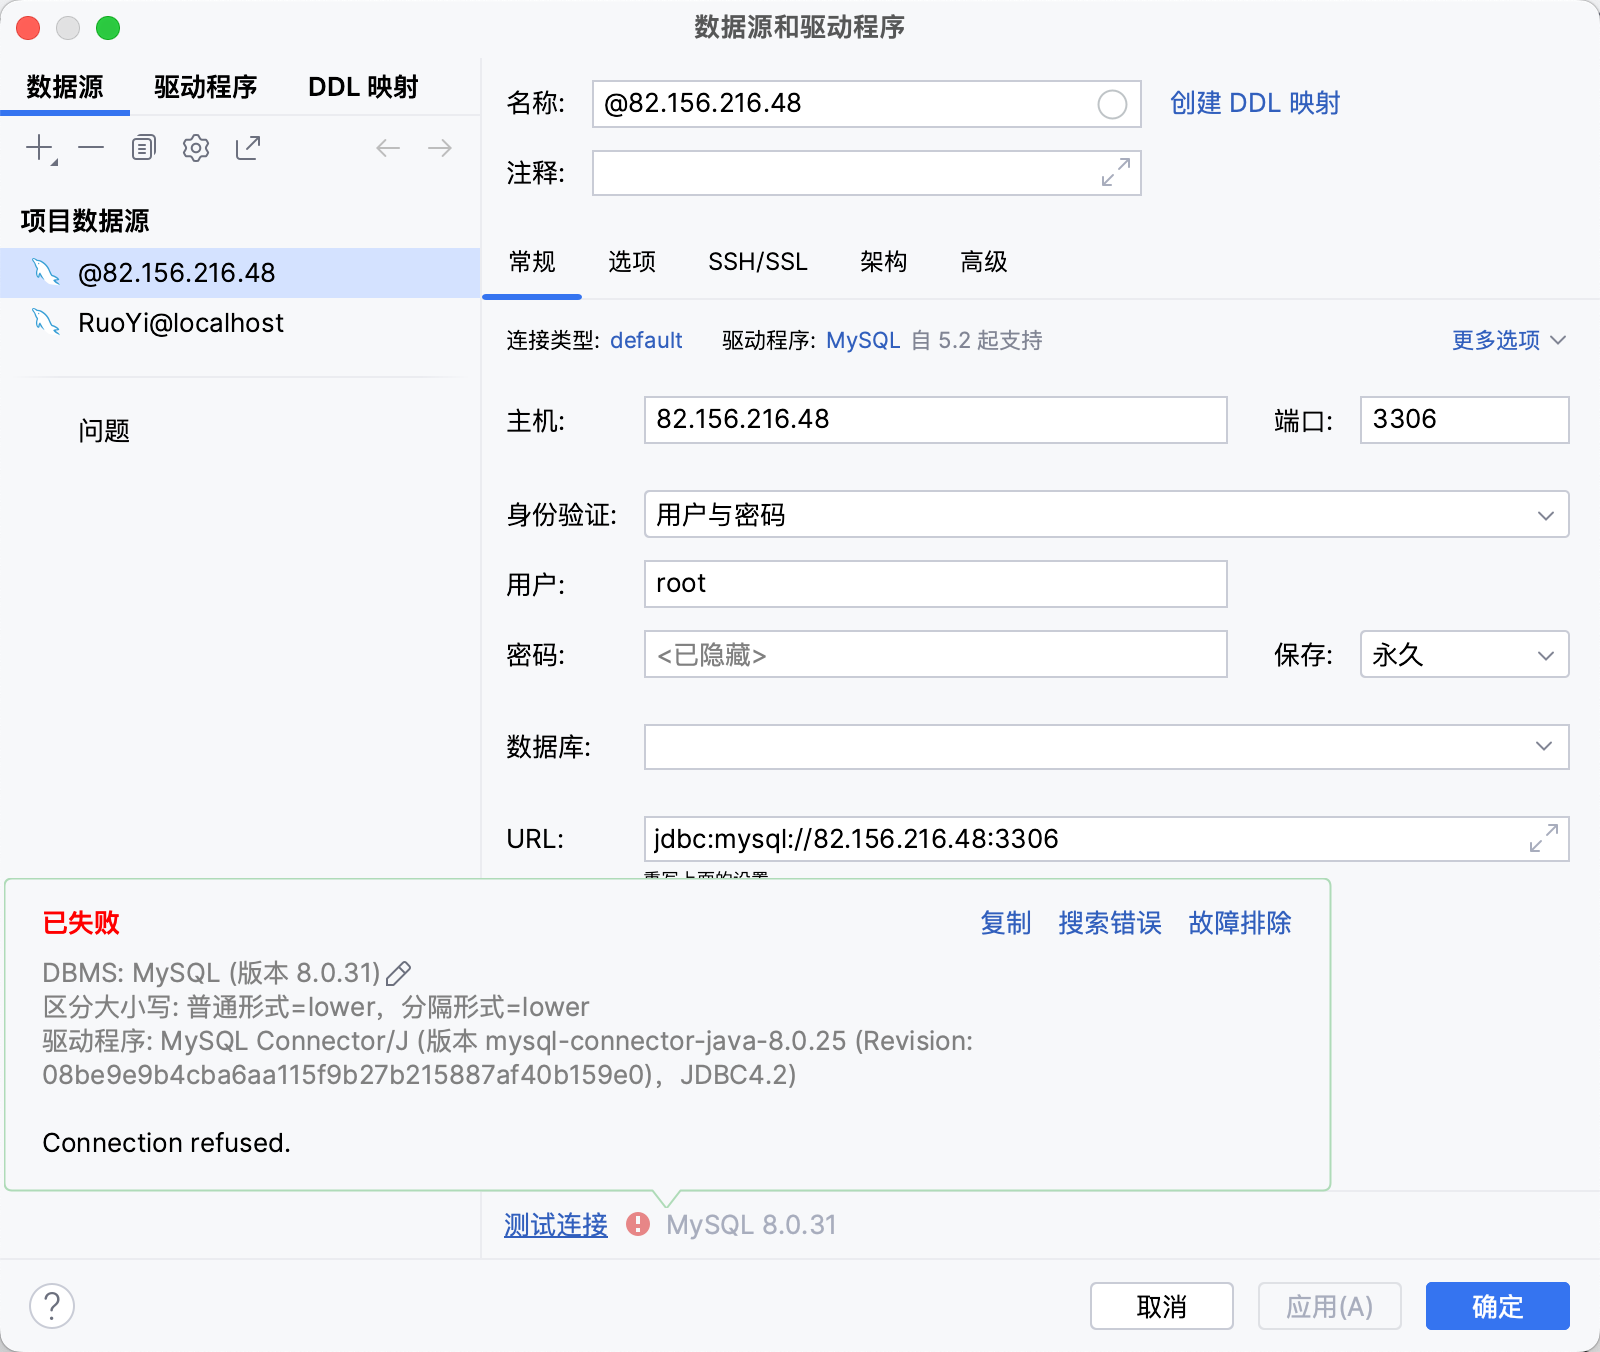This screenshot has height=1352, width=1600.
Task: Click the 确定 button
Action: [1498, 1306]
